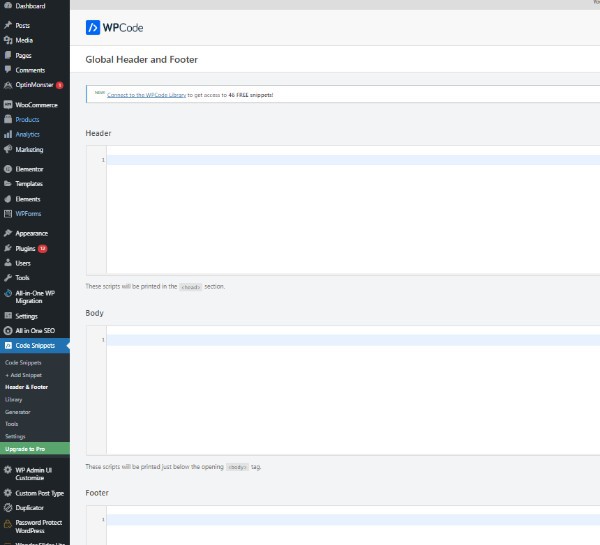Screen dimensions: 600x545
Task: Click the WPCode logo in page header
Action: (114, 28)
